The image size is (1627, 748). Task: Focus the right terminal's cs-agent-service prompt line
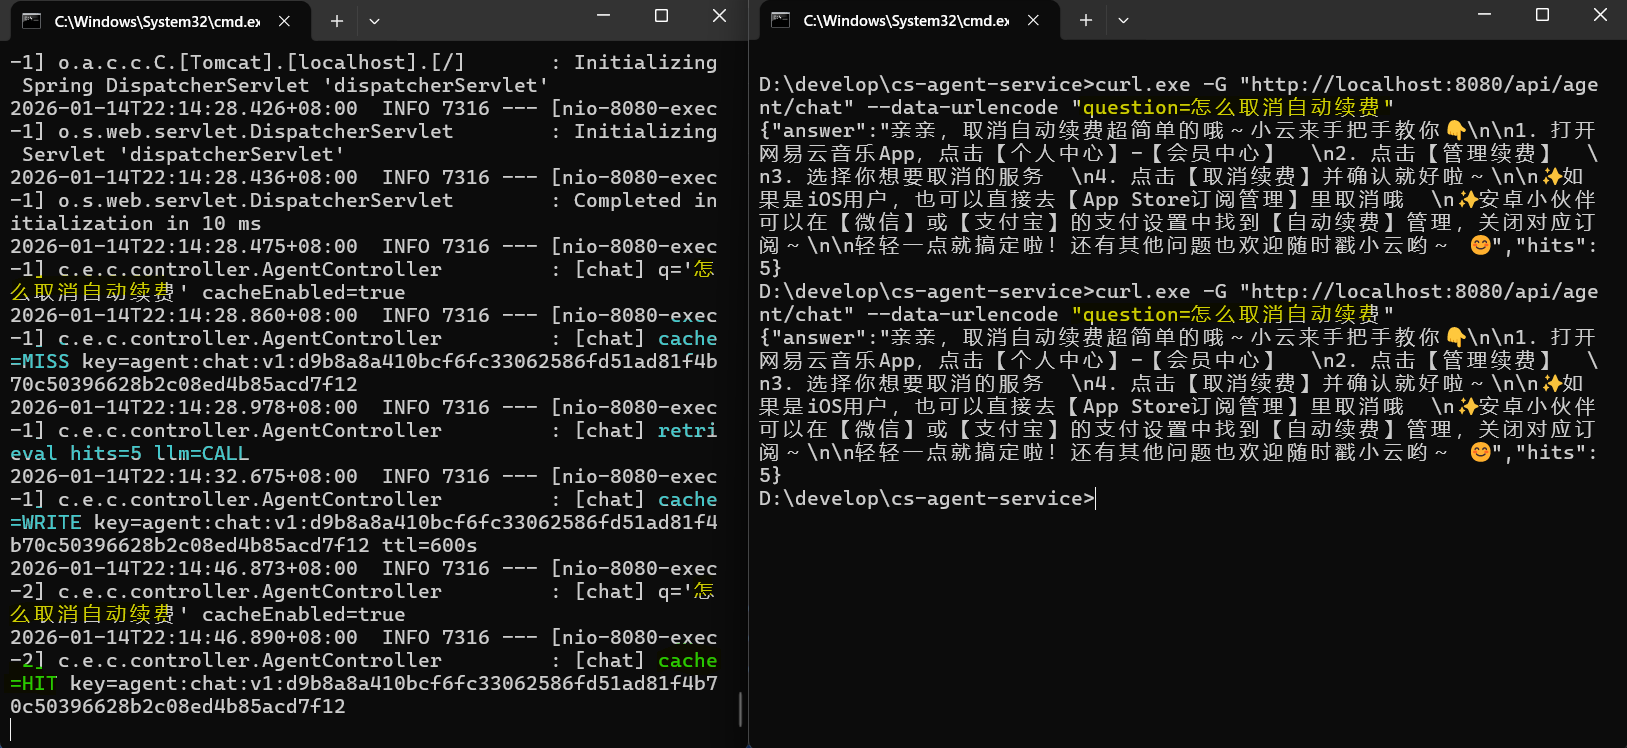[x=926, y=499]
